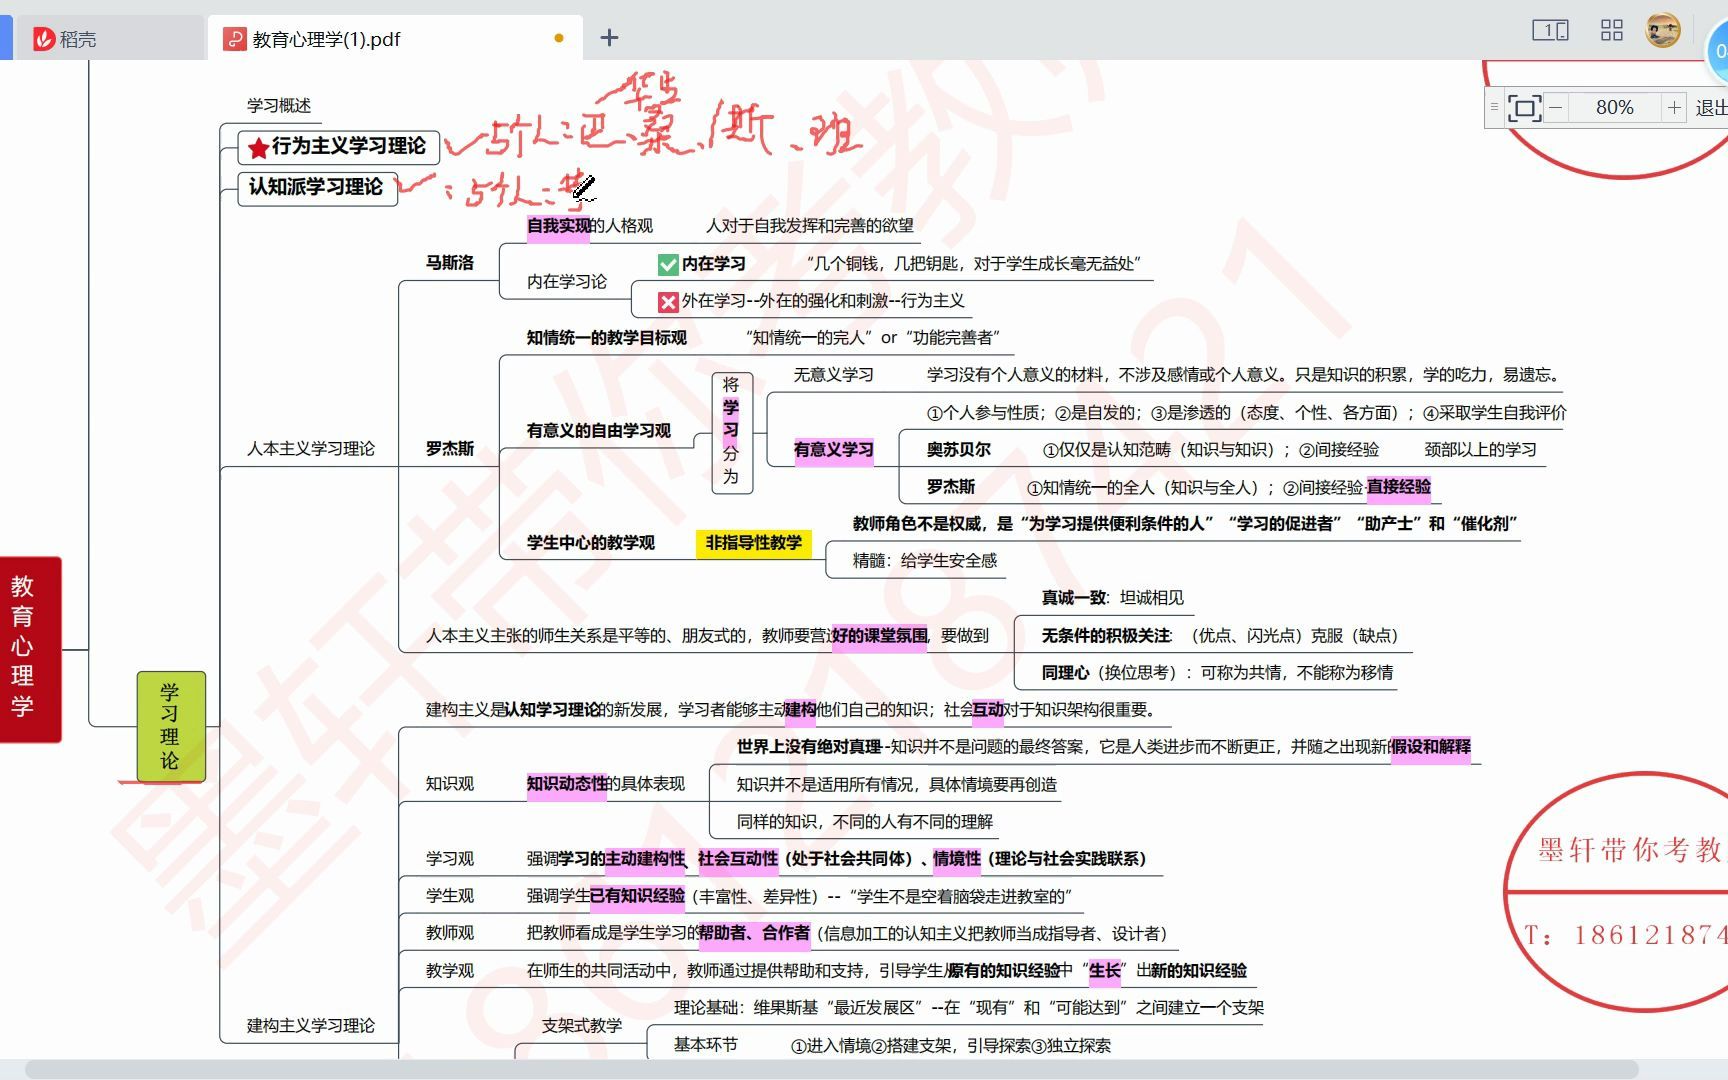Screen dimensions: 1728x1080
Task: Select the 认知派学习理论 node
Action: pyautogui.click(x=317, y=187)
